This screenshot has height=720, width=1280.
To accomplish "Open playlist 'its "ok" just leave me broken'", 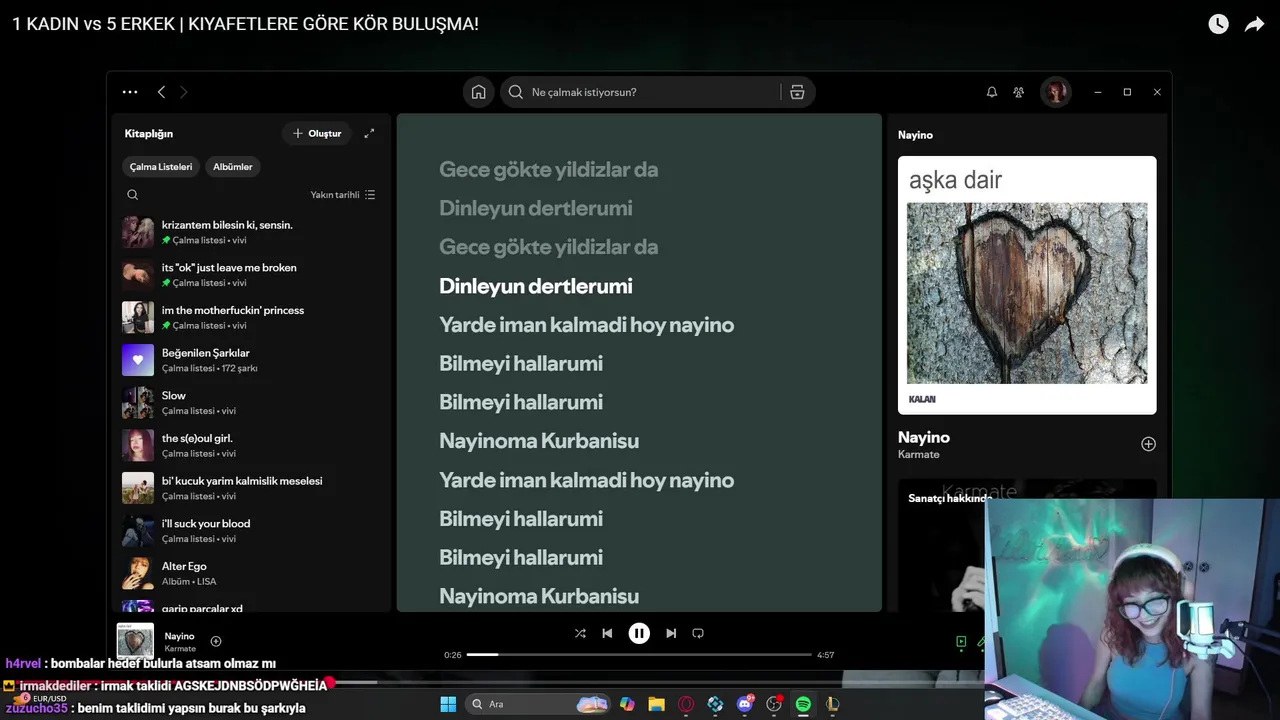I will coord(250,275).
